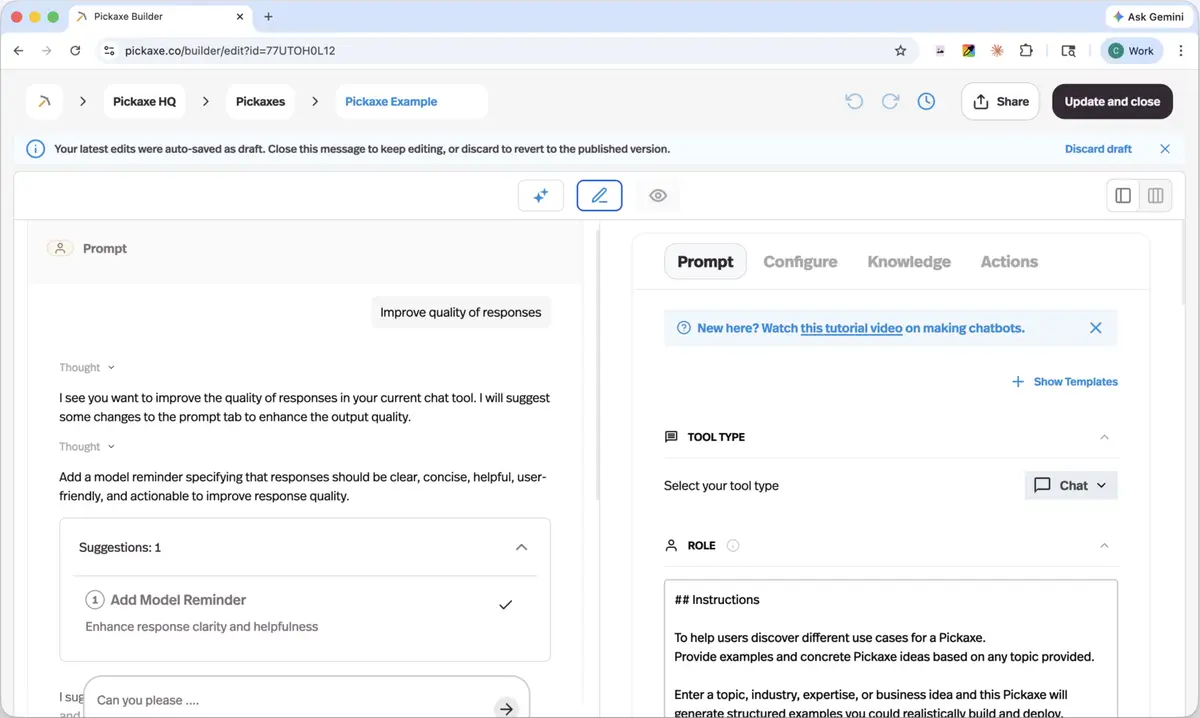Image resolution: width=1200 pixels, height=718 pixels.
Task: Select the pencil edit mode
Action: pos(600,196)
